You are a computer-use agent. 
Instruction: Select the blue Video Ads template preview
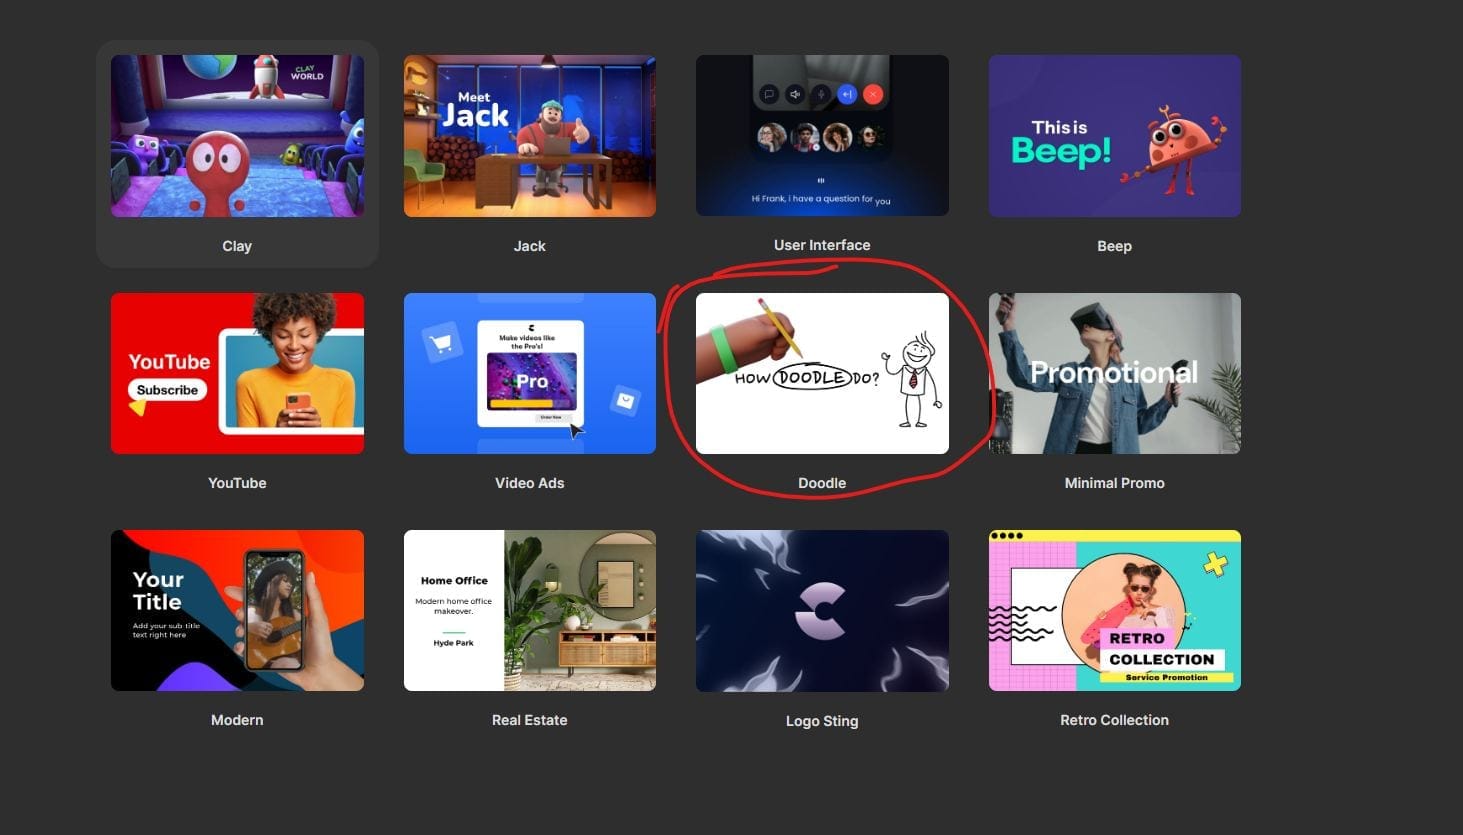(529, 373)
